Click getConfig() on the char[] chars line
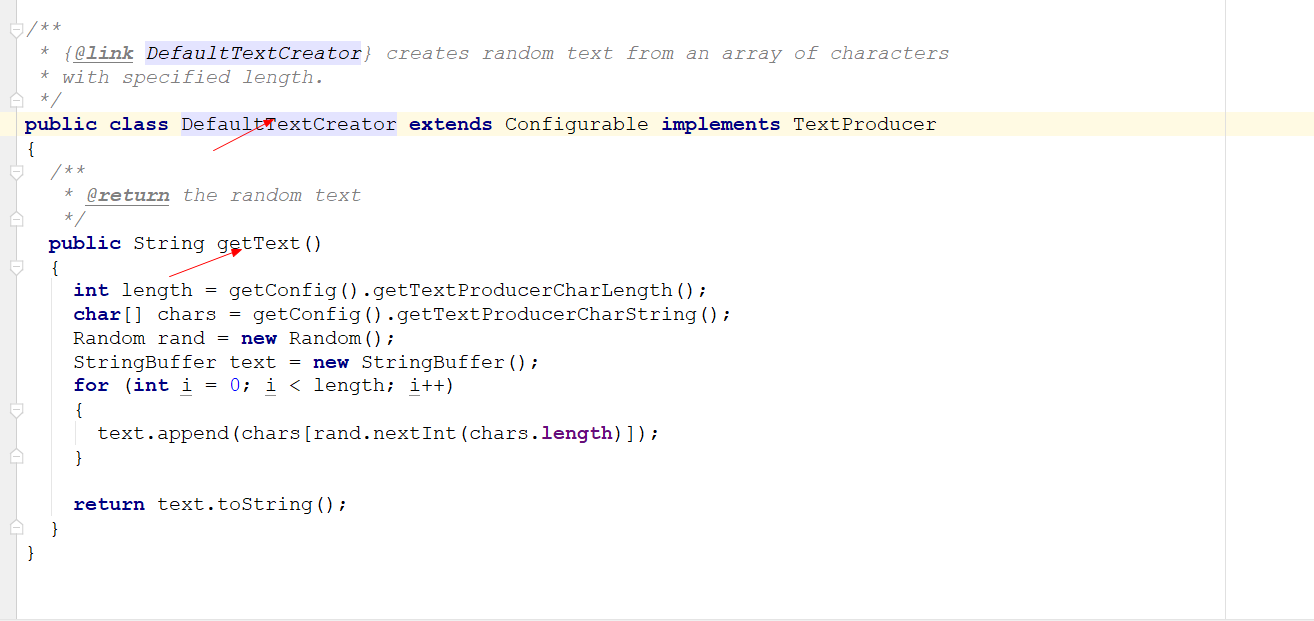 [318, 314]
